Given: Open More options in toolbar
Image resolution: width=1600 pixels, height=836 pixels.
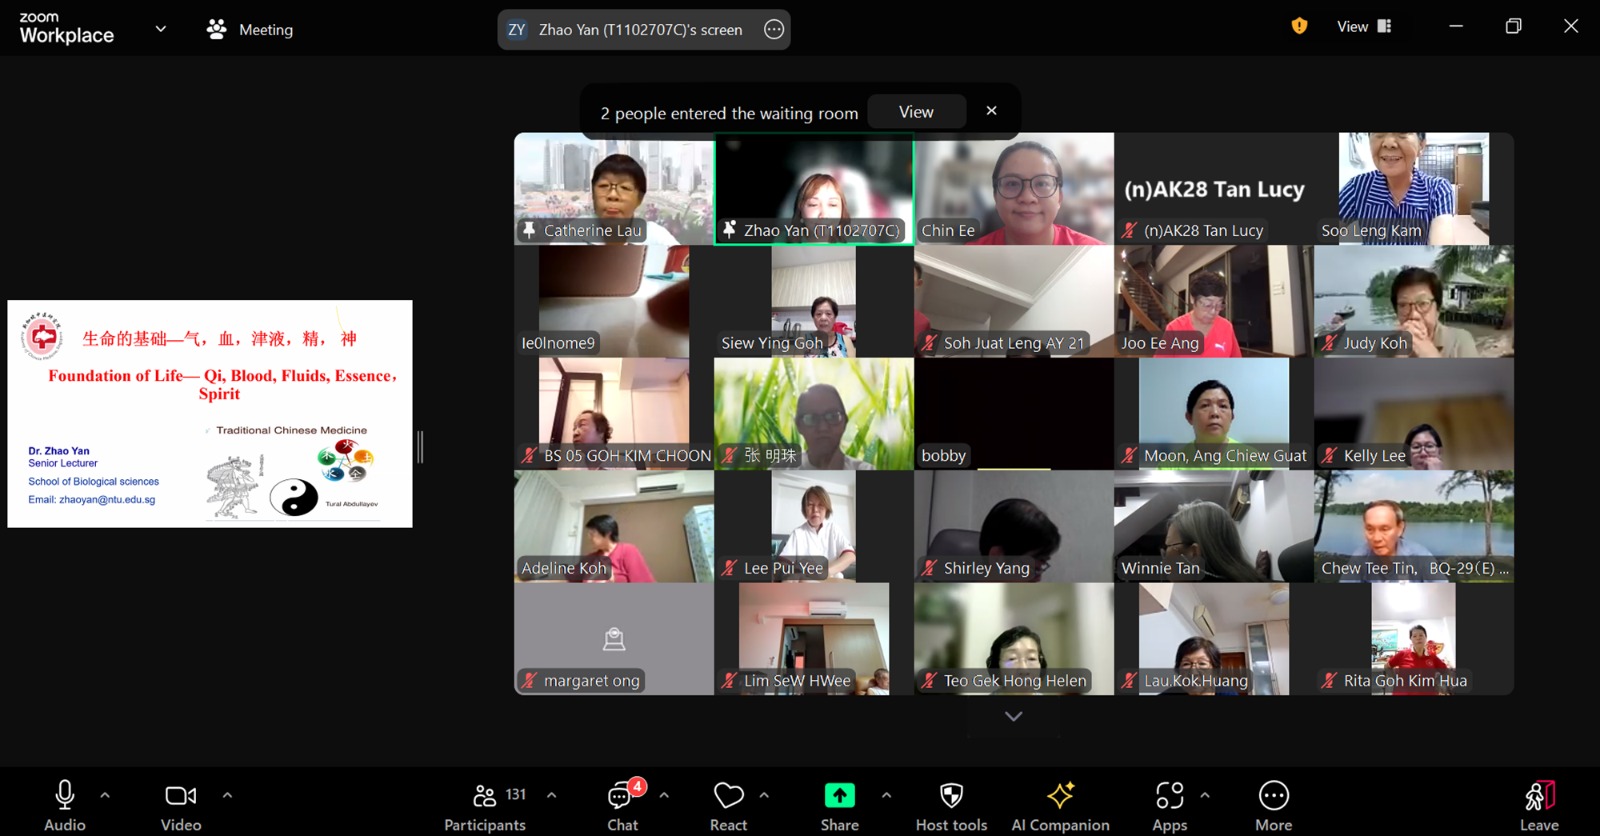Looking at the screenshot, I should (x=1273, y=806).
